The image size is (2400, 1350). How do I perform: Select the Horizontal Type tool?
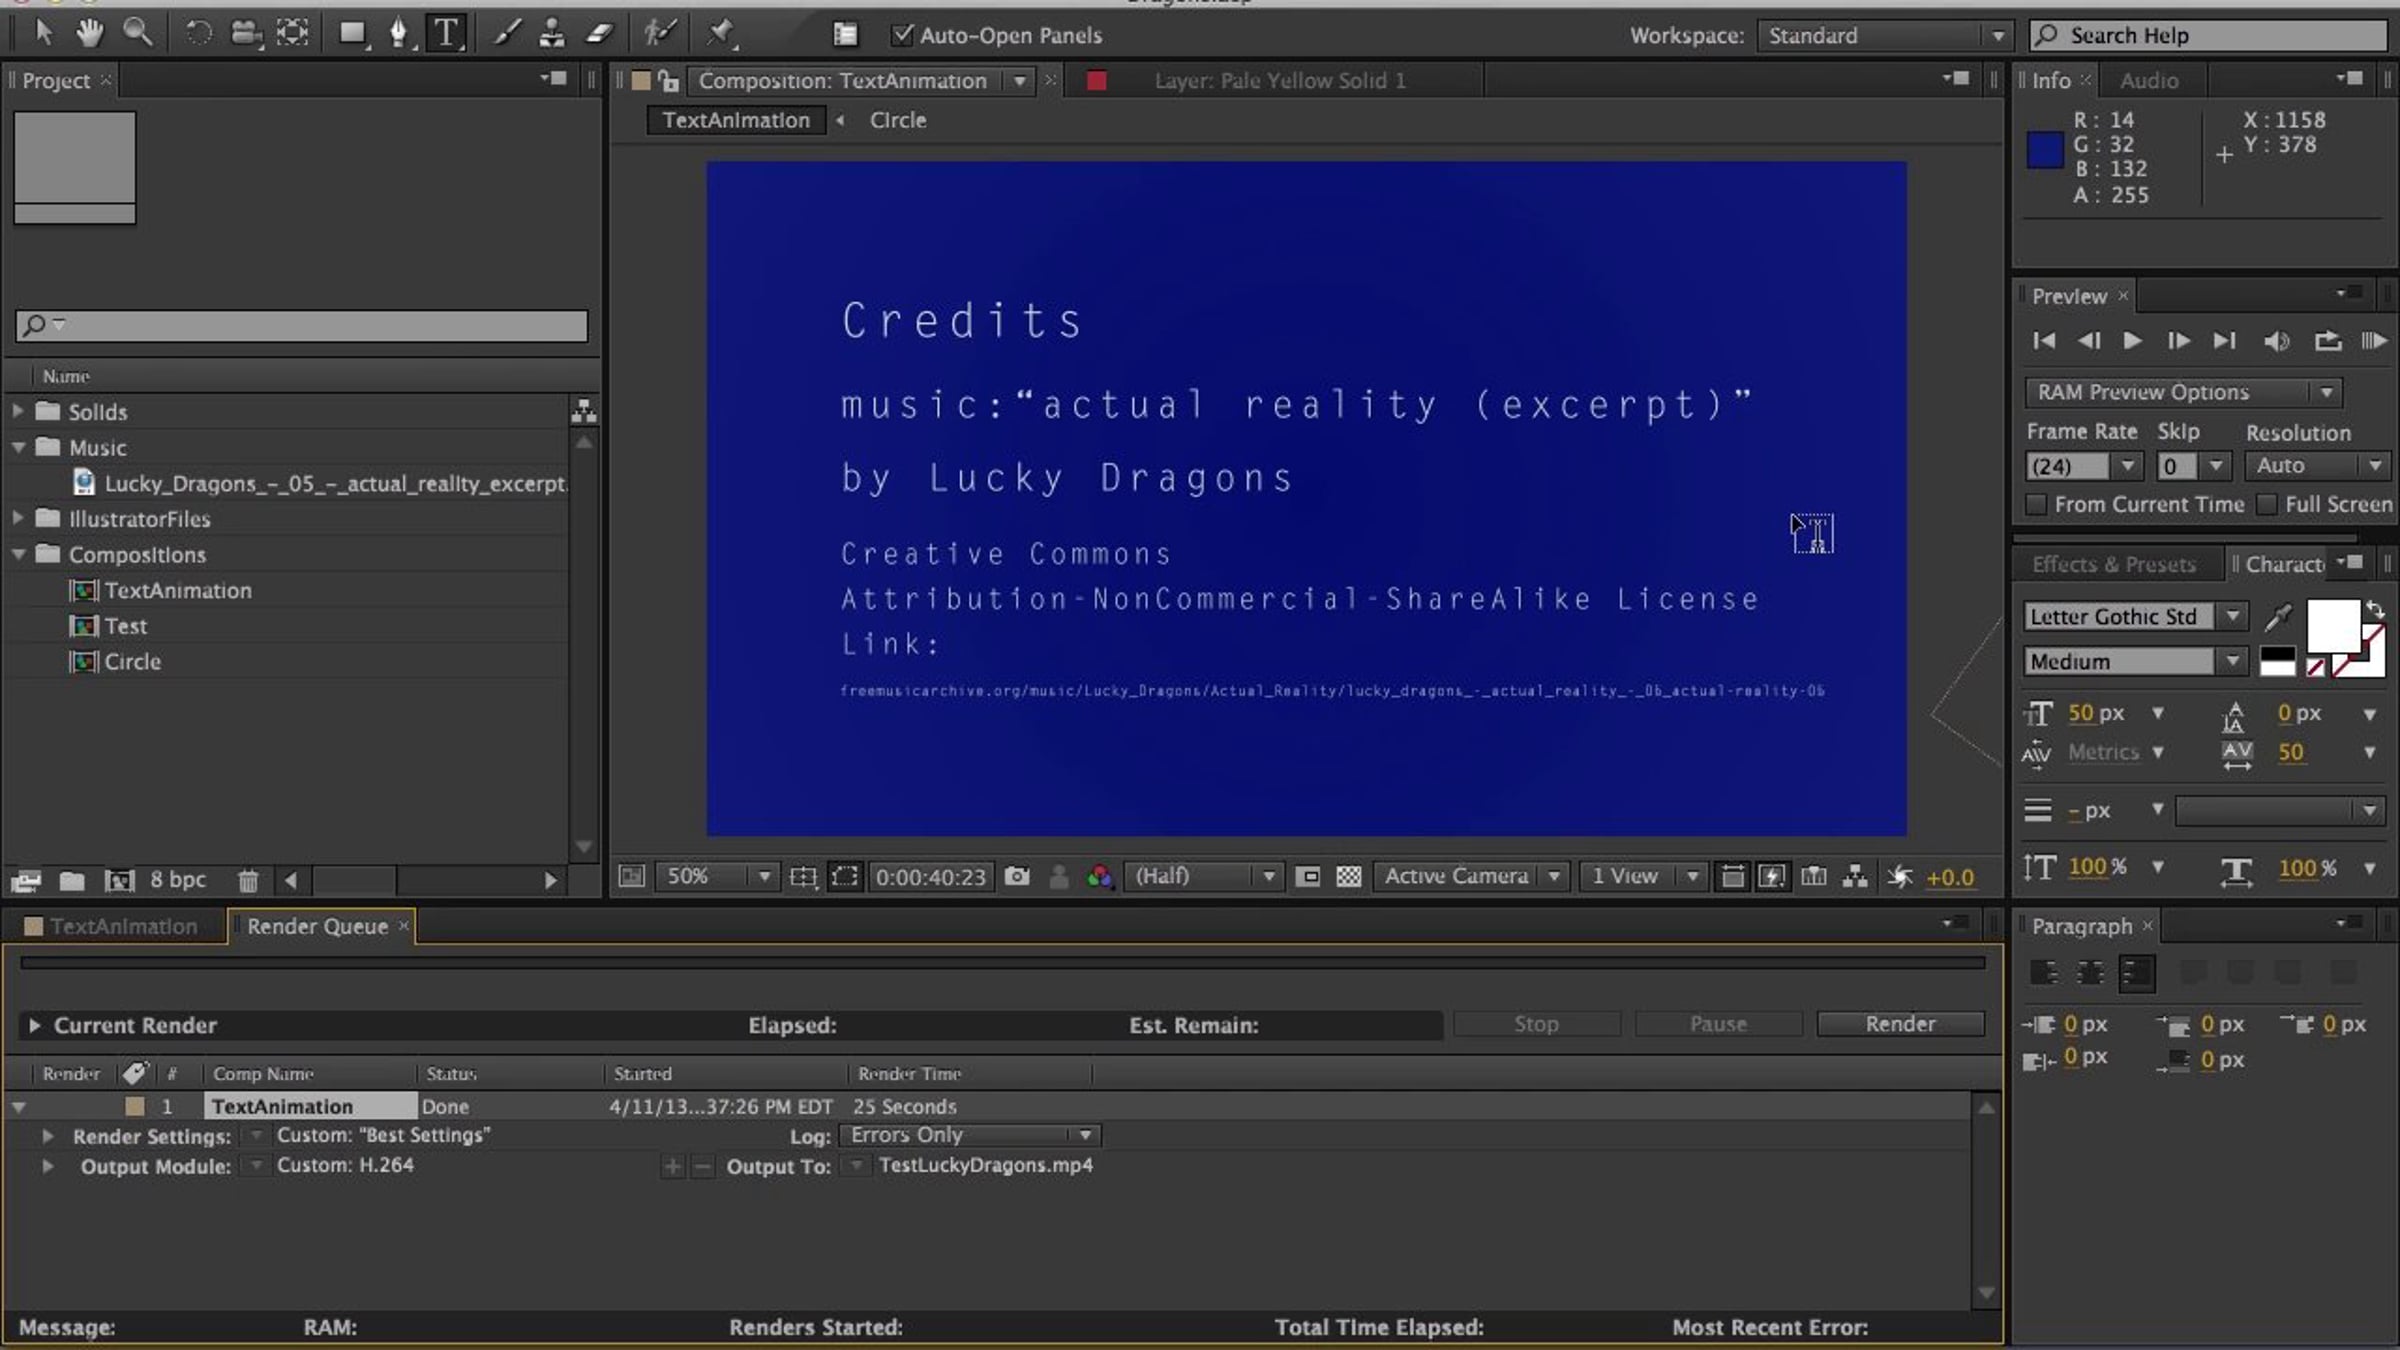click(x=446, y=34)
